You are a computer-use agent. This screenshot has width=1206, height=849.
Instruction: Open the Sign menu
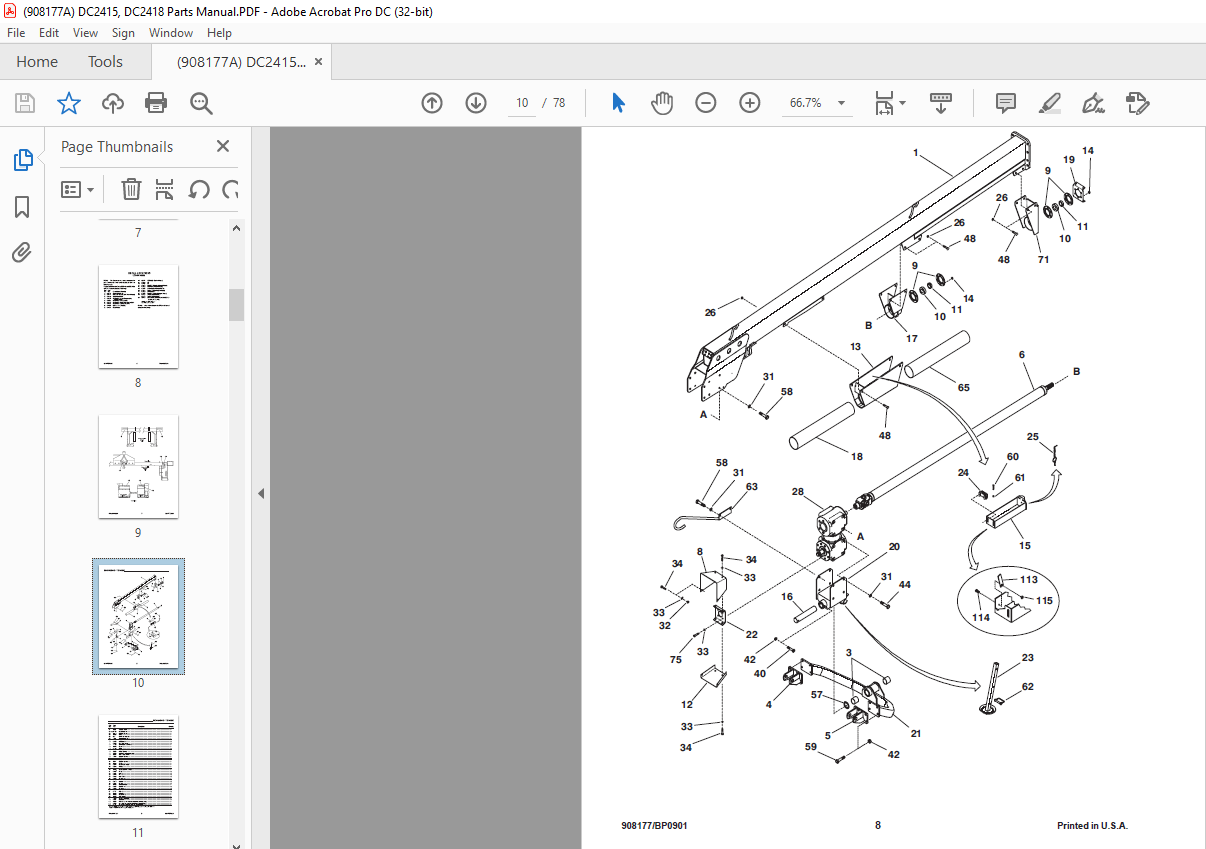[x=123, y=33]
